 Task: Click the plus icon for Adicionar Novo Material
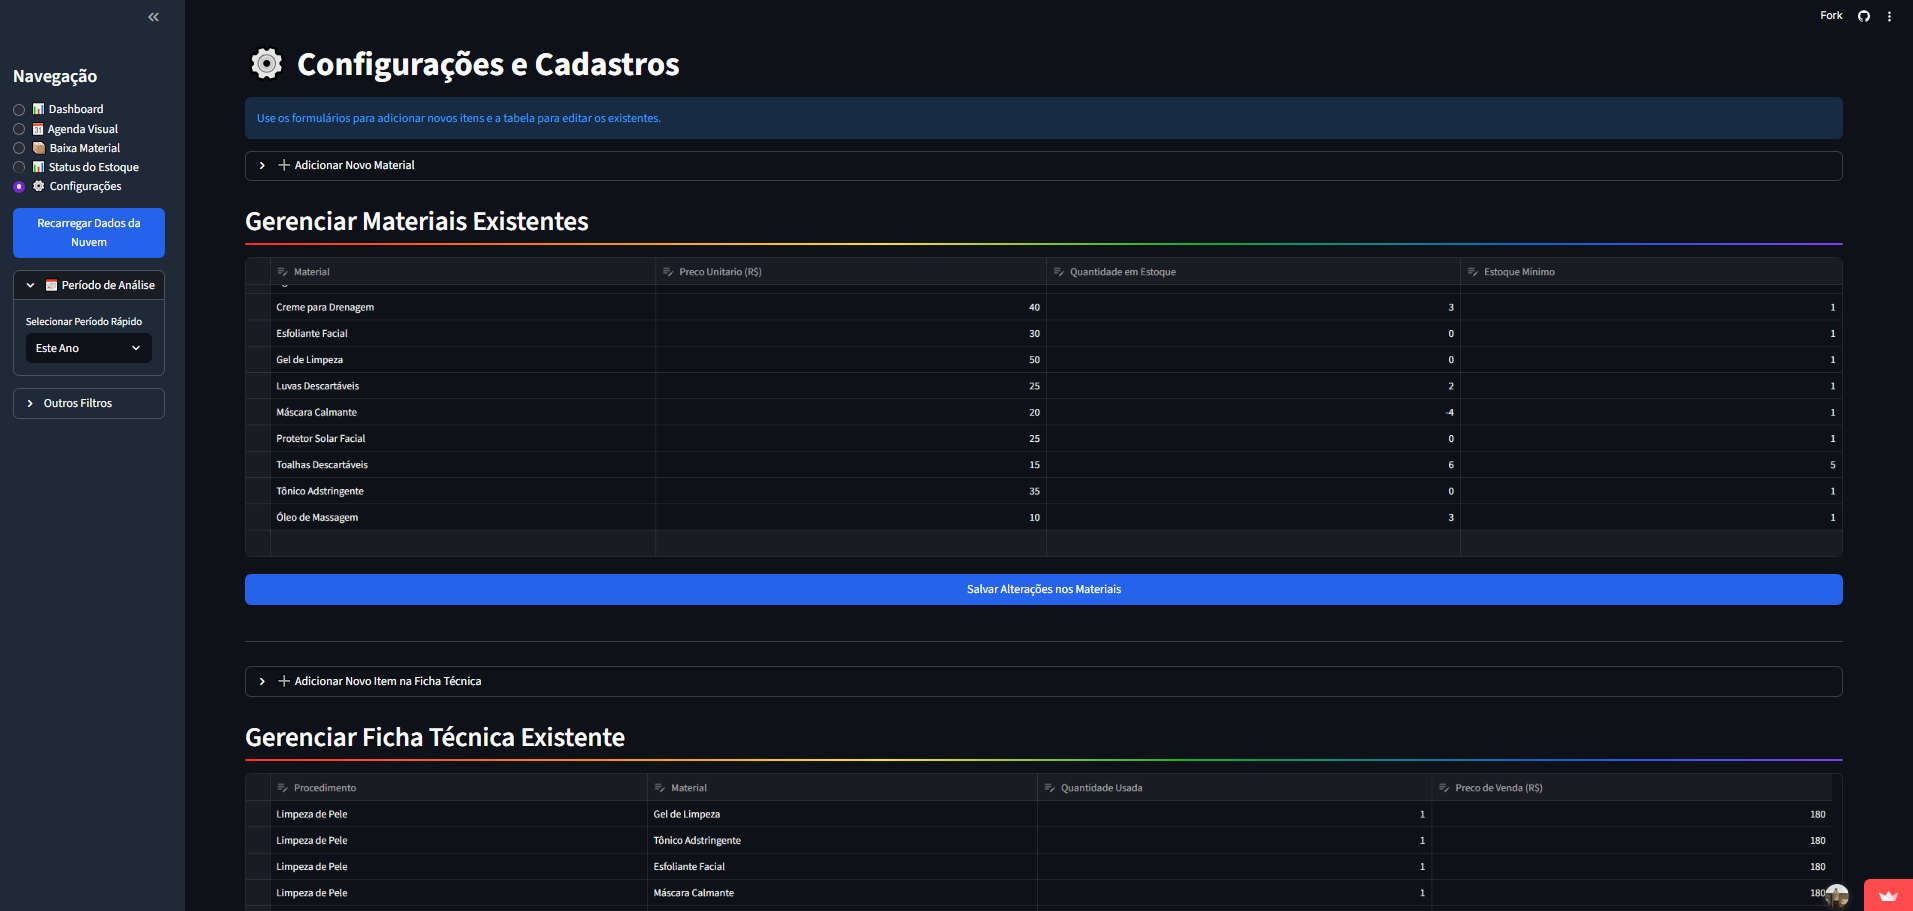(284, 165)
